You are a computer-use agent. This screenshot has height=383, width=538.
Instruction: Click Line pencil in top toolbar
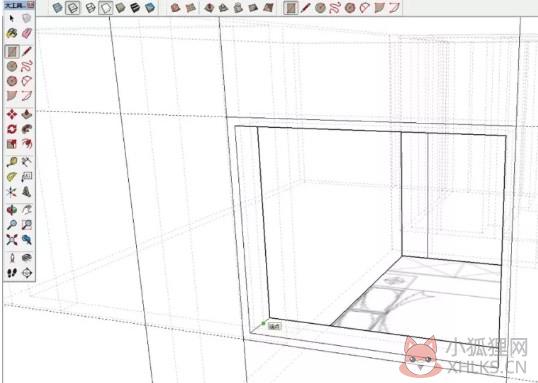(x=305, y=8)
